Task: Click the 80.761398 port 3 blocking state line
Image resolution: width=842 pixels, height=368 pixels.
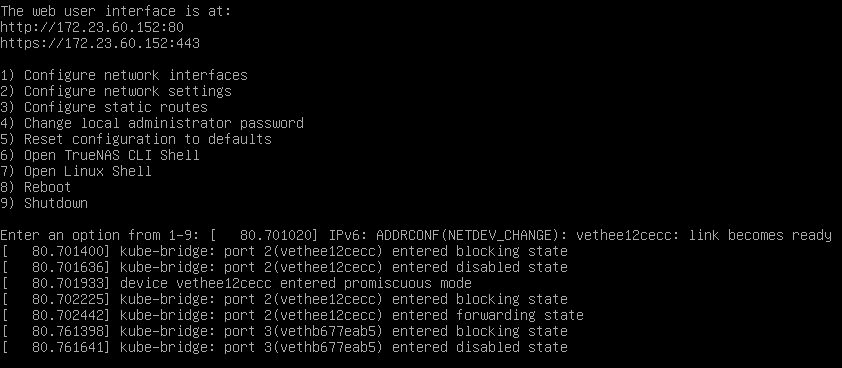Action: pos(284,331)
